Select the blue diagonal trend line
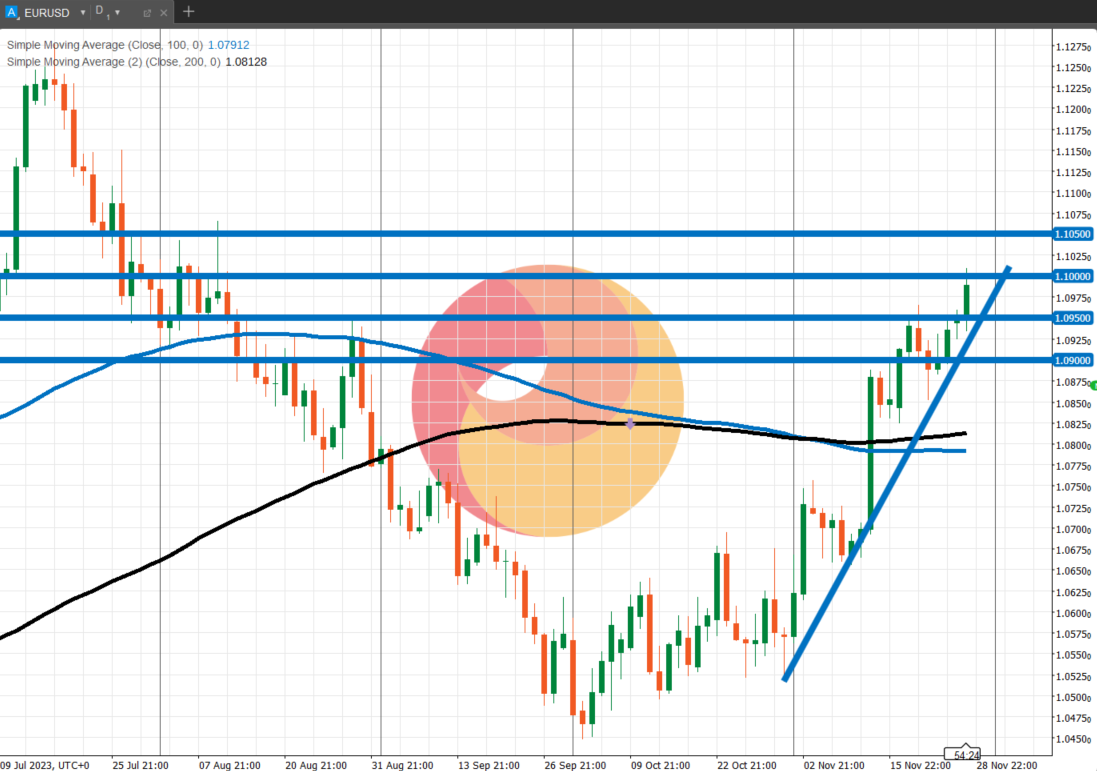The height and width of the screenshot is (771, 1097). 896,473
